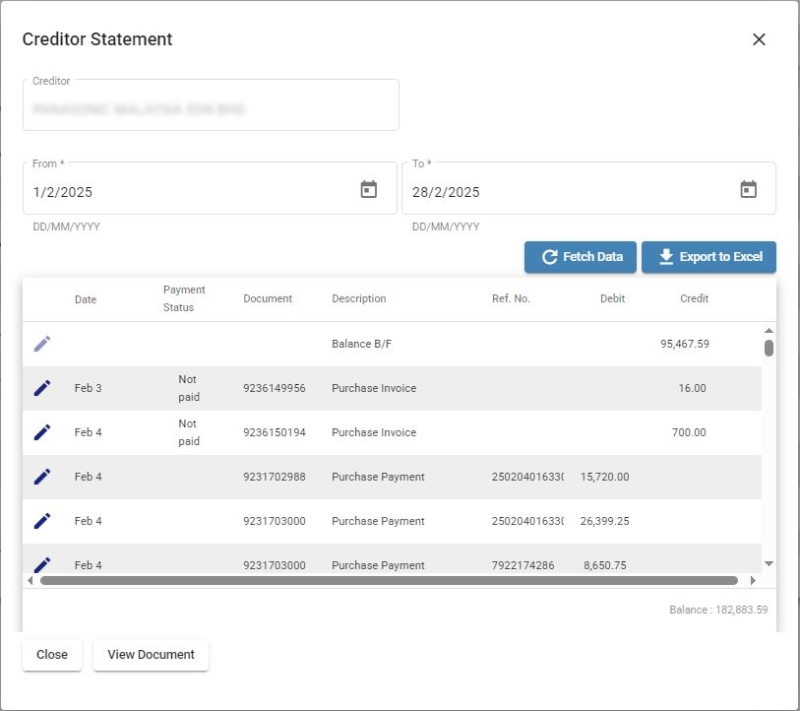Click the table's scroll down arrow
This screenshot has height=711, width=800.
point(769,564)
